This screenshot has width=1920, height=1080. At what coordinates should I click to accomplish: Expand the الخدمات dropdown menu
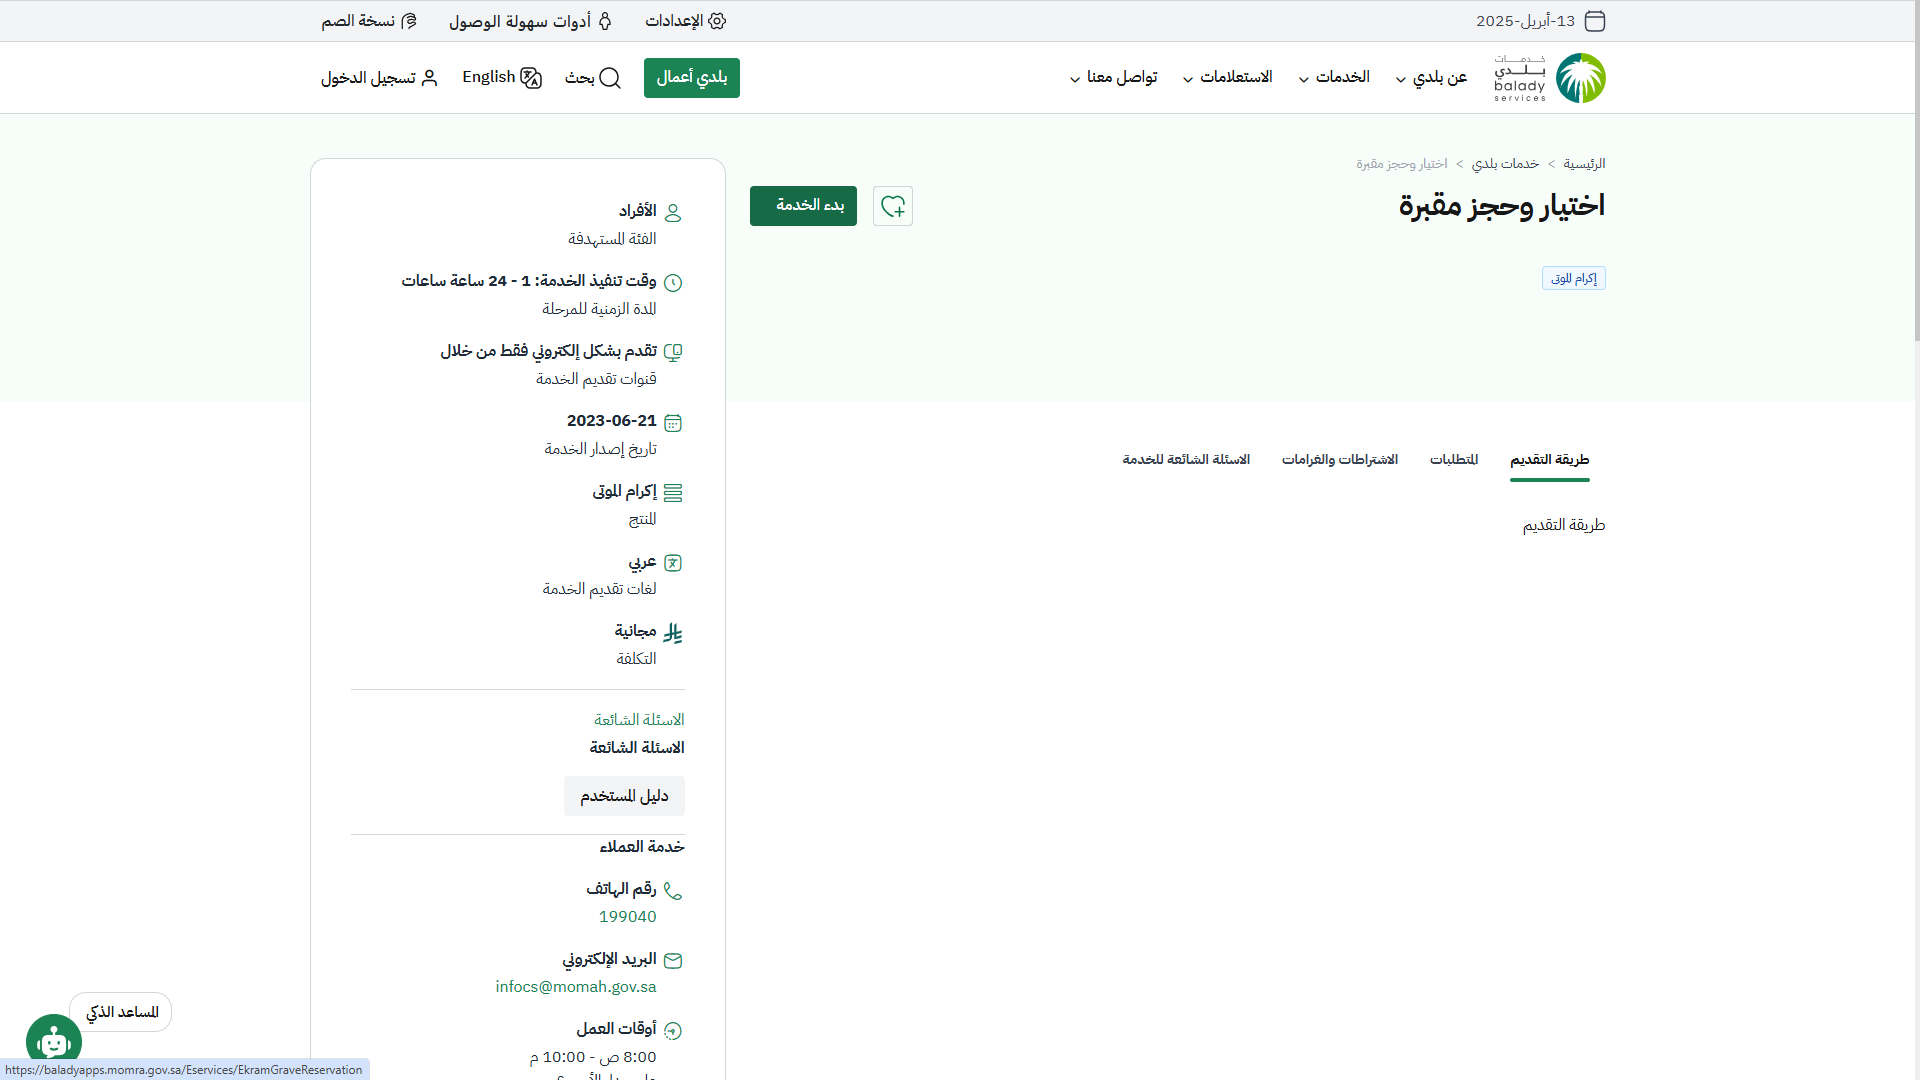coord(1334,78)
